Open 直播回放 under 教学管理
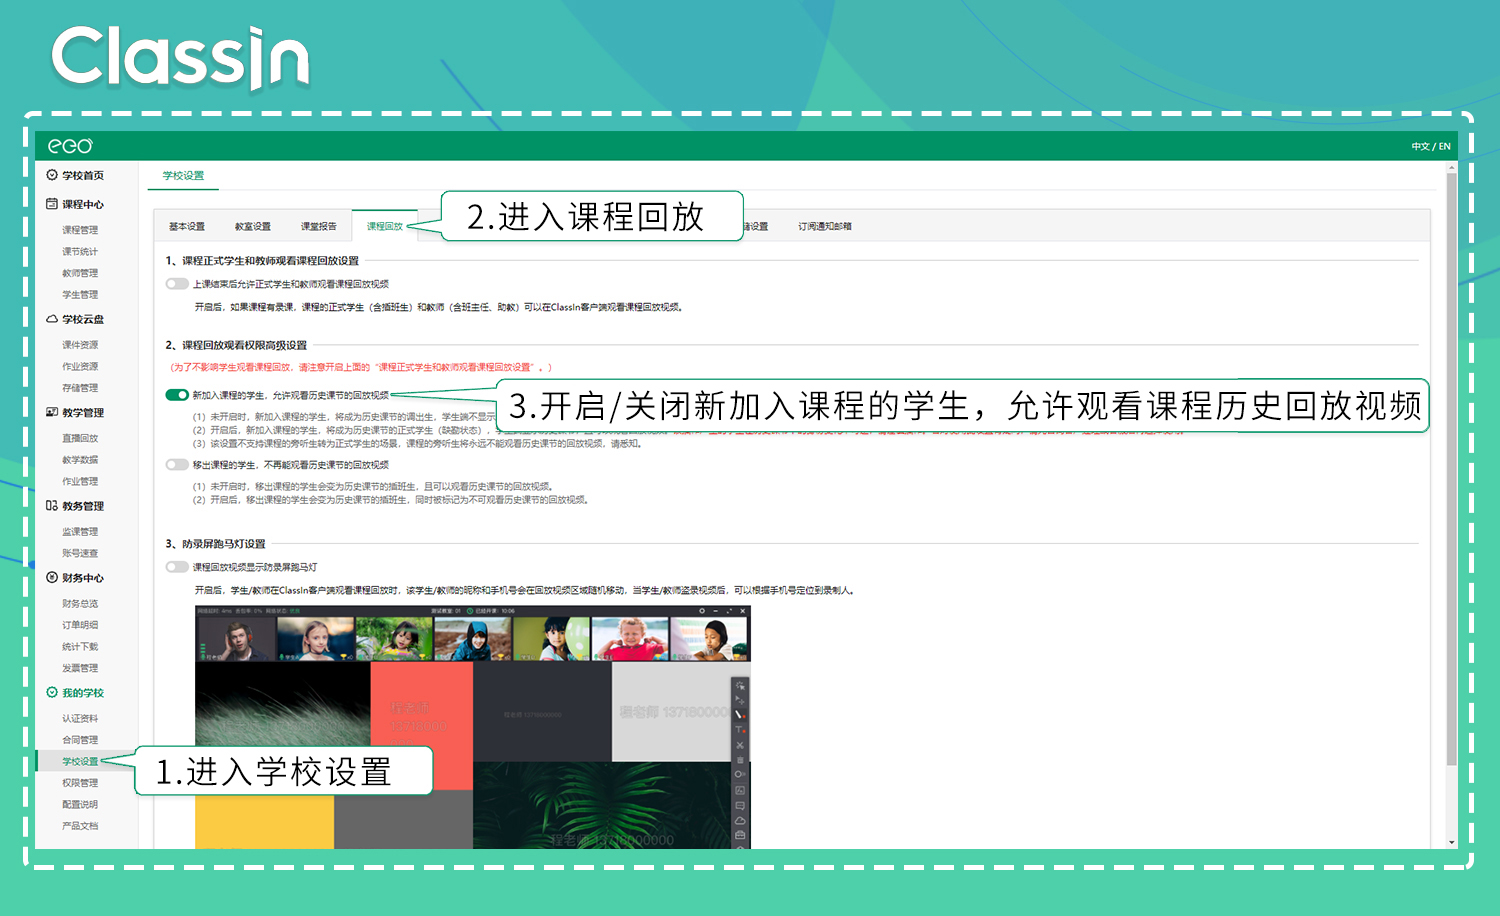This screenshot has width=1500, height=916. click(80, 438)
